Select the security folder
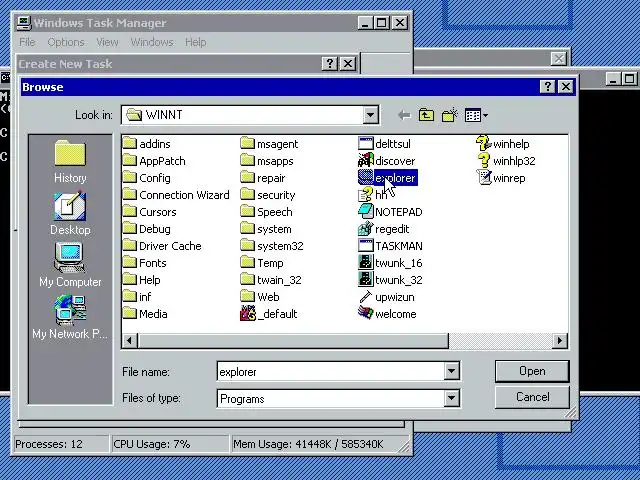The image size is (640, 480). [268, 195]
